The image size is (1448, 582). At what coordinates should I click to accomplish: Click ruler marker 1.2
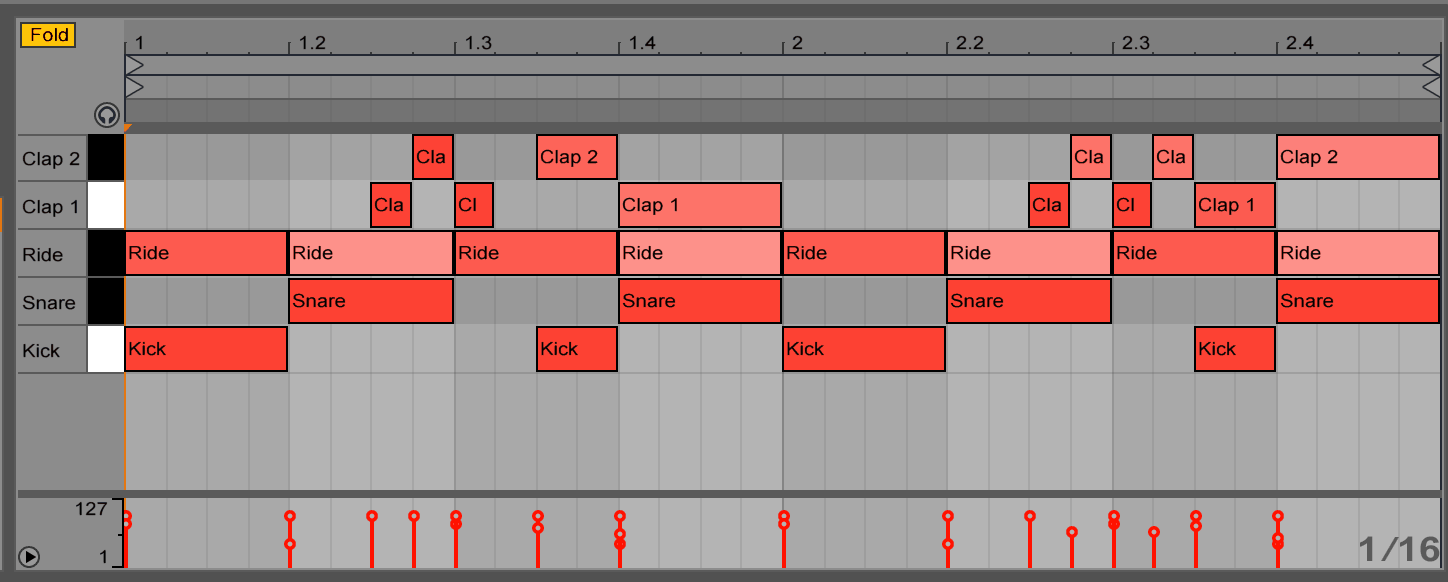(x=312, y=43)
